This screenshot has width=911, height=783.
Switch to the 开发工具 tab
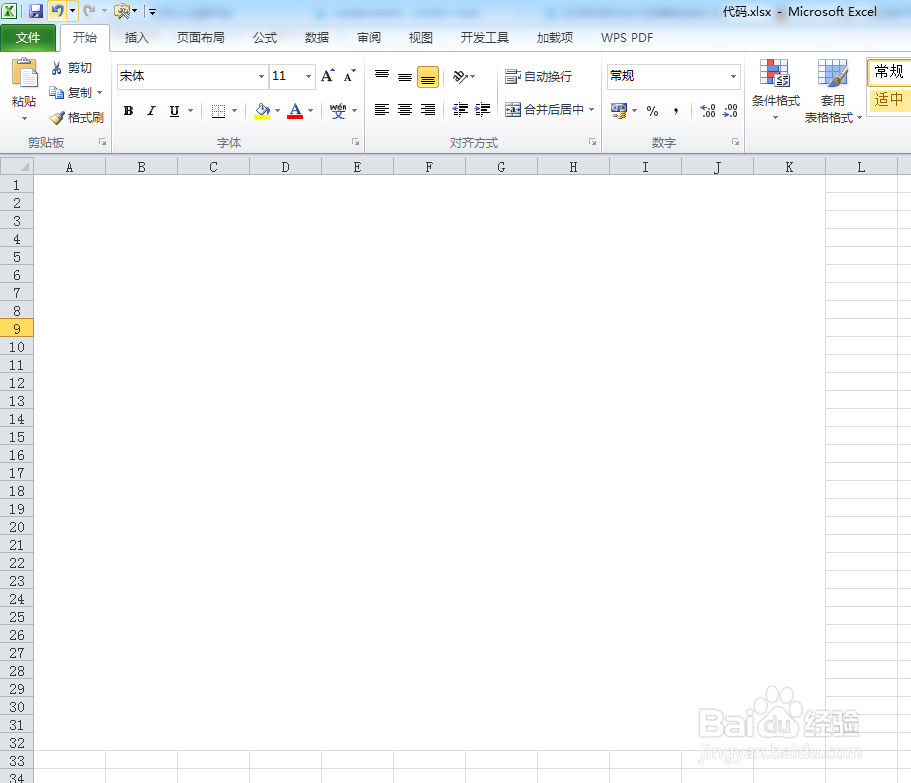click(x=485, y=38)
